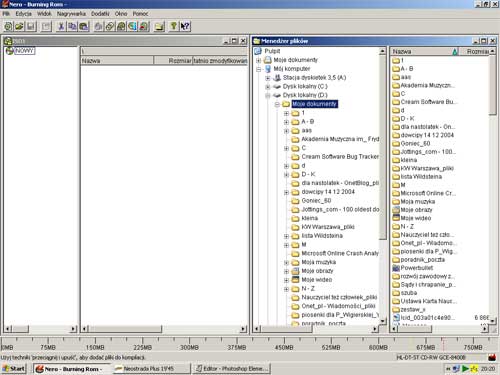
Task: Click the NOWY disc icon in compilation tree
Action: 10,51
